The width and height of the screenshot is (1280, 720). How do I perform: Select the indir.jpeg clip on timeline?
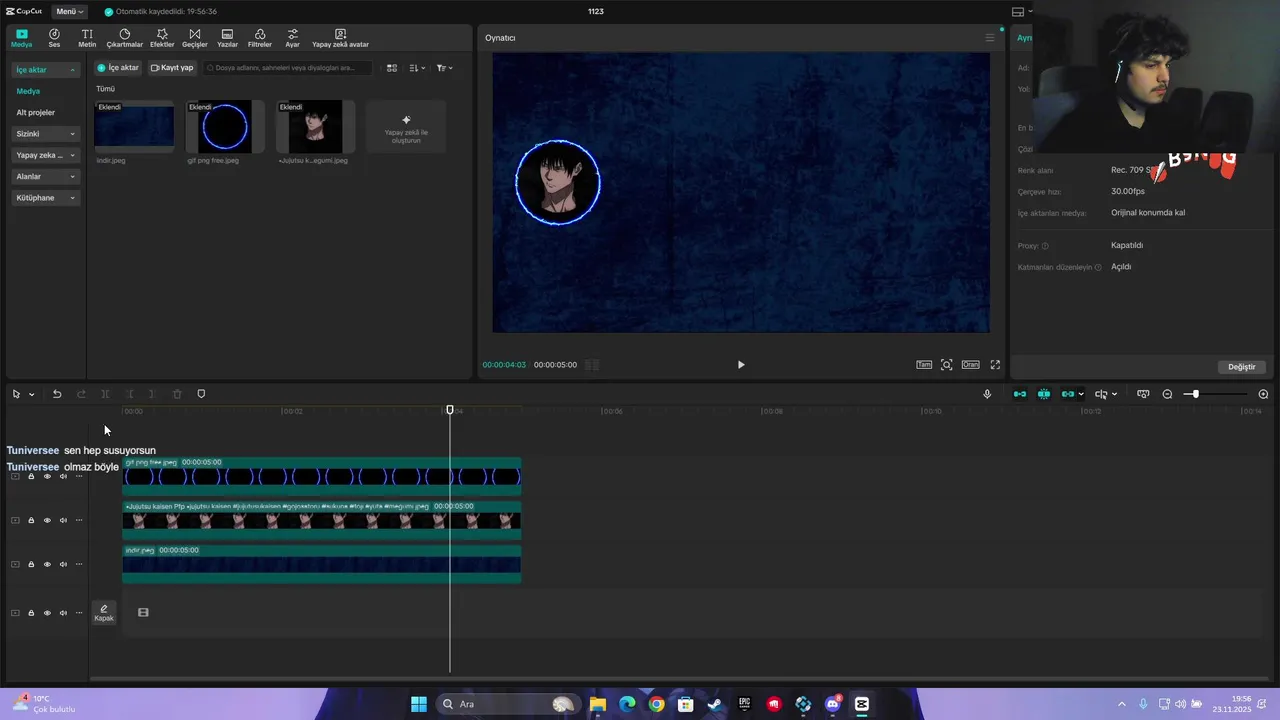[321, 564]
